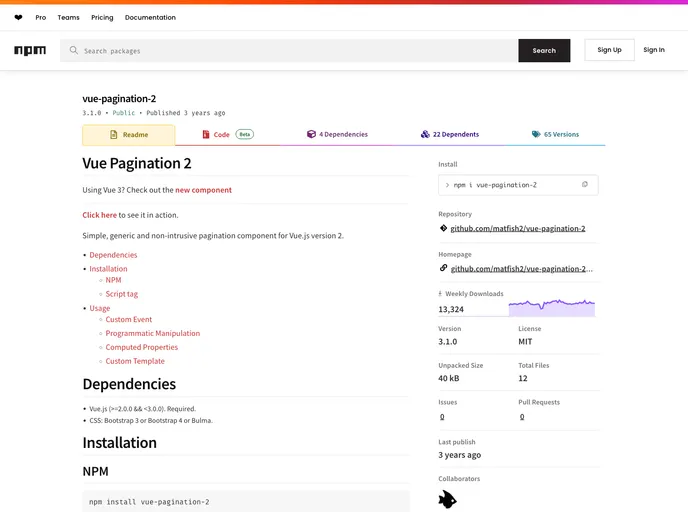Screen dimensions: 688x512
Task: Jump to the Usage section link
Action: coord(100,308)
